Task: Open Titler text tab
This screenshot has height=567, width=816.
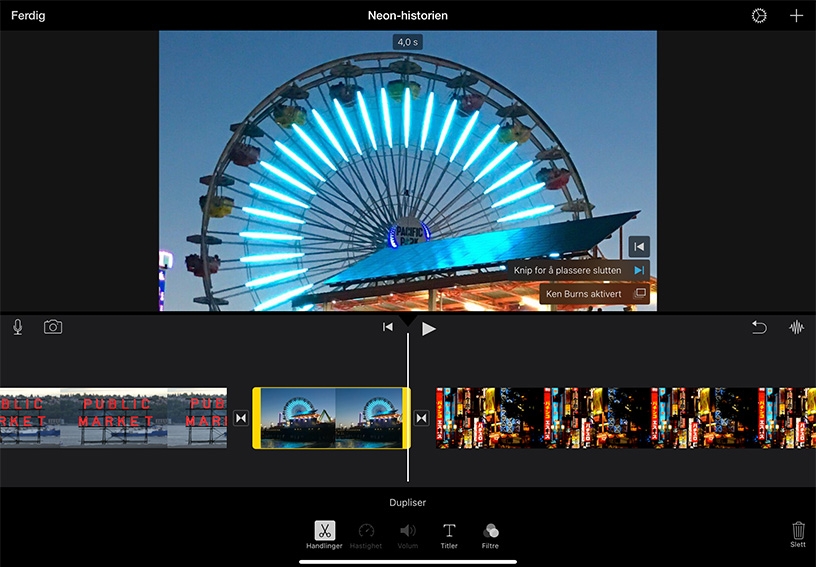Action: 449,535
